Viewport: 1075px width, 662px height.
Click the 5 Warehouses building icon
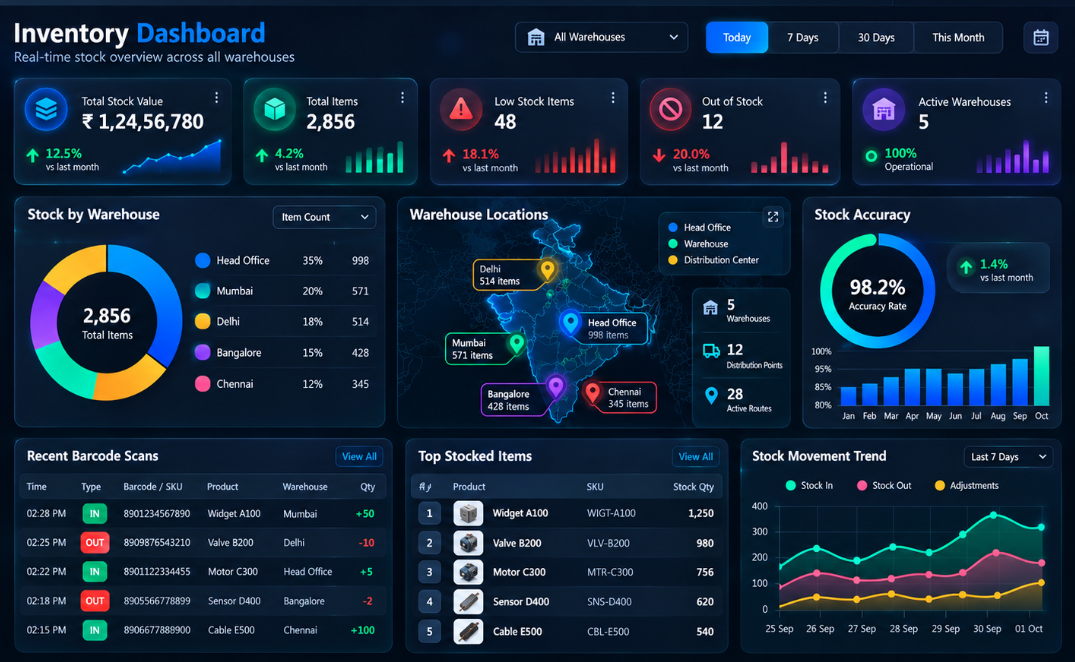pos(711,308)
